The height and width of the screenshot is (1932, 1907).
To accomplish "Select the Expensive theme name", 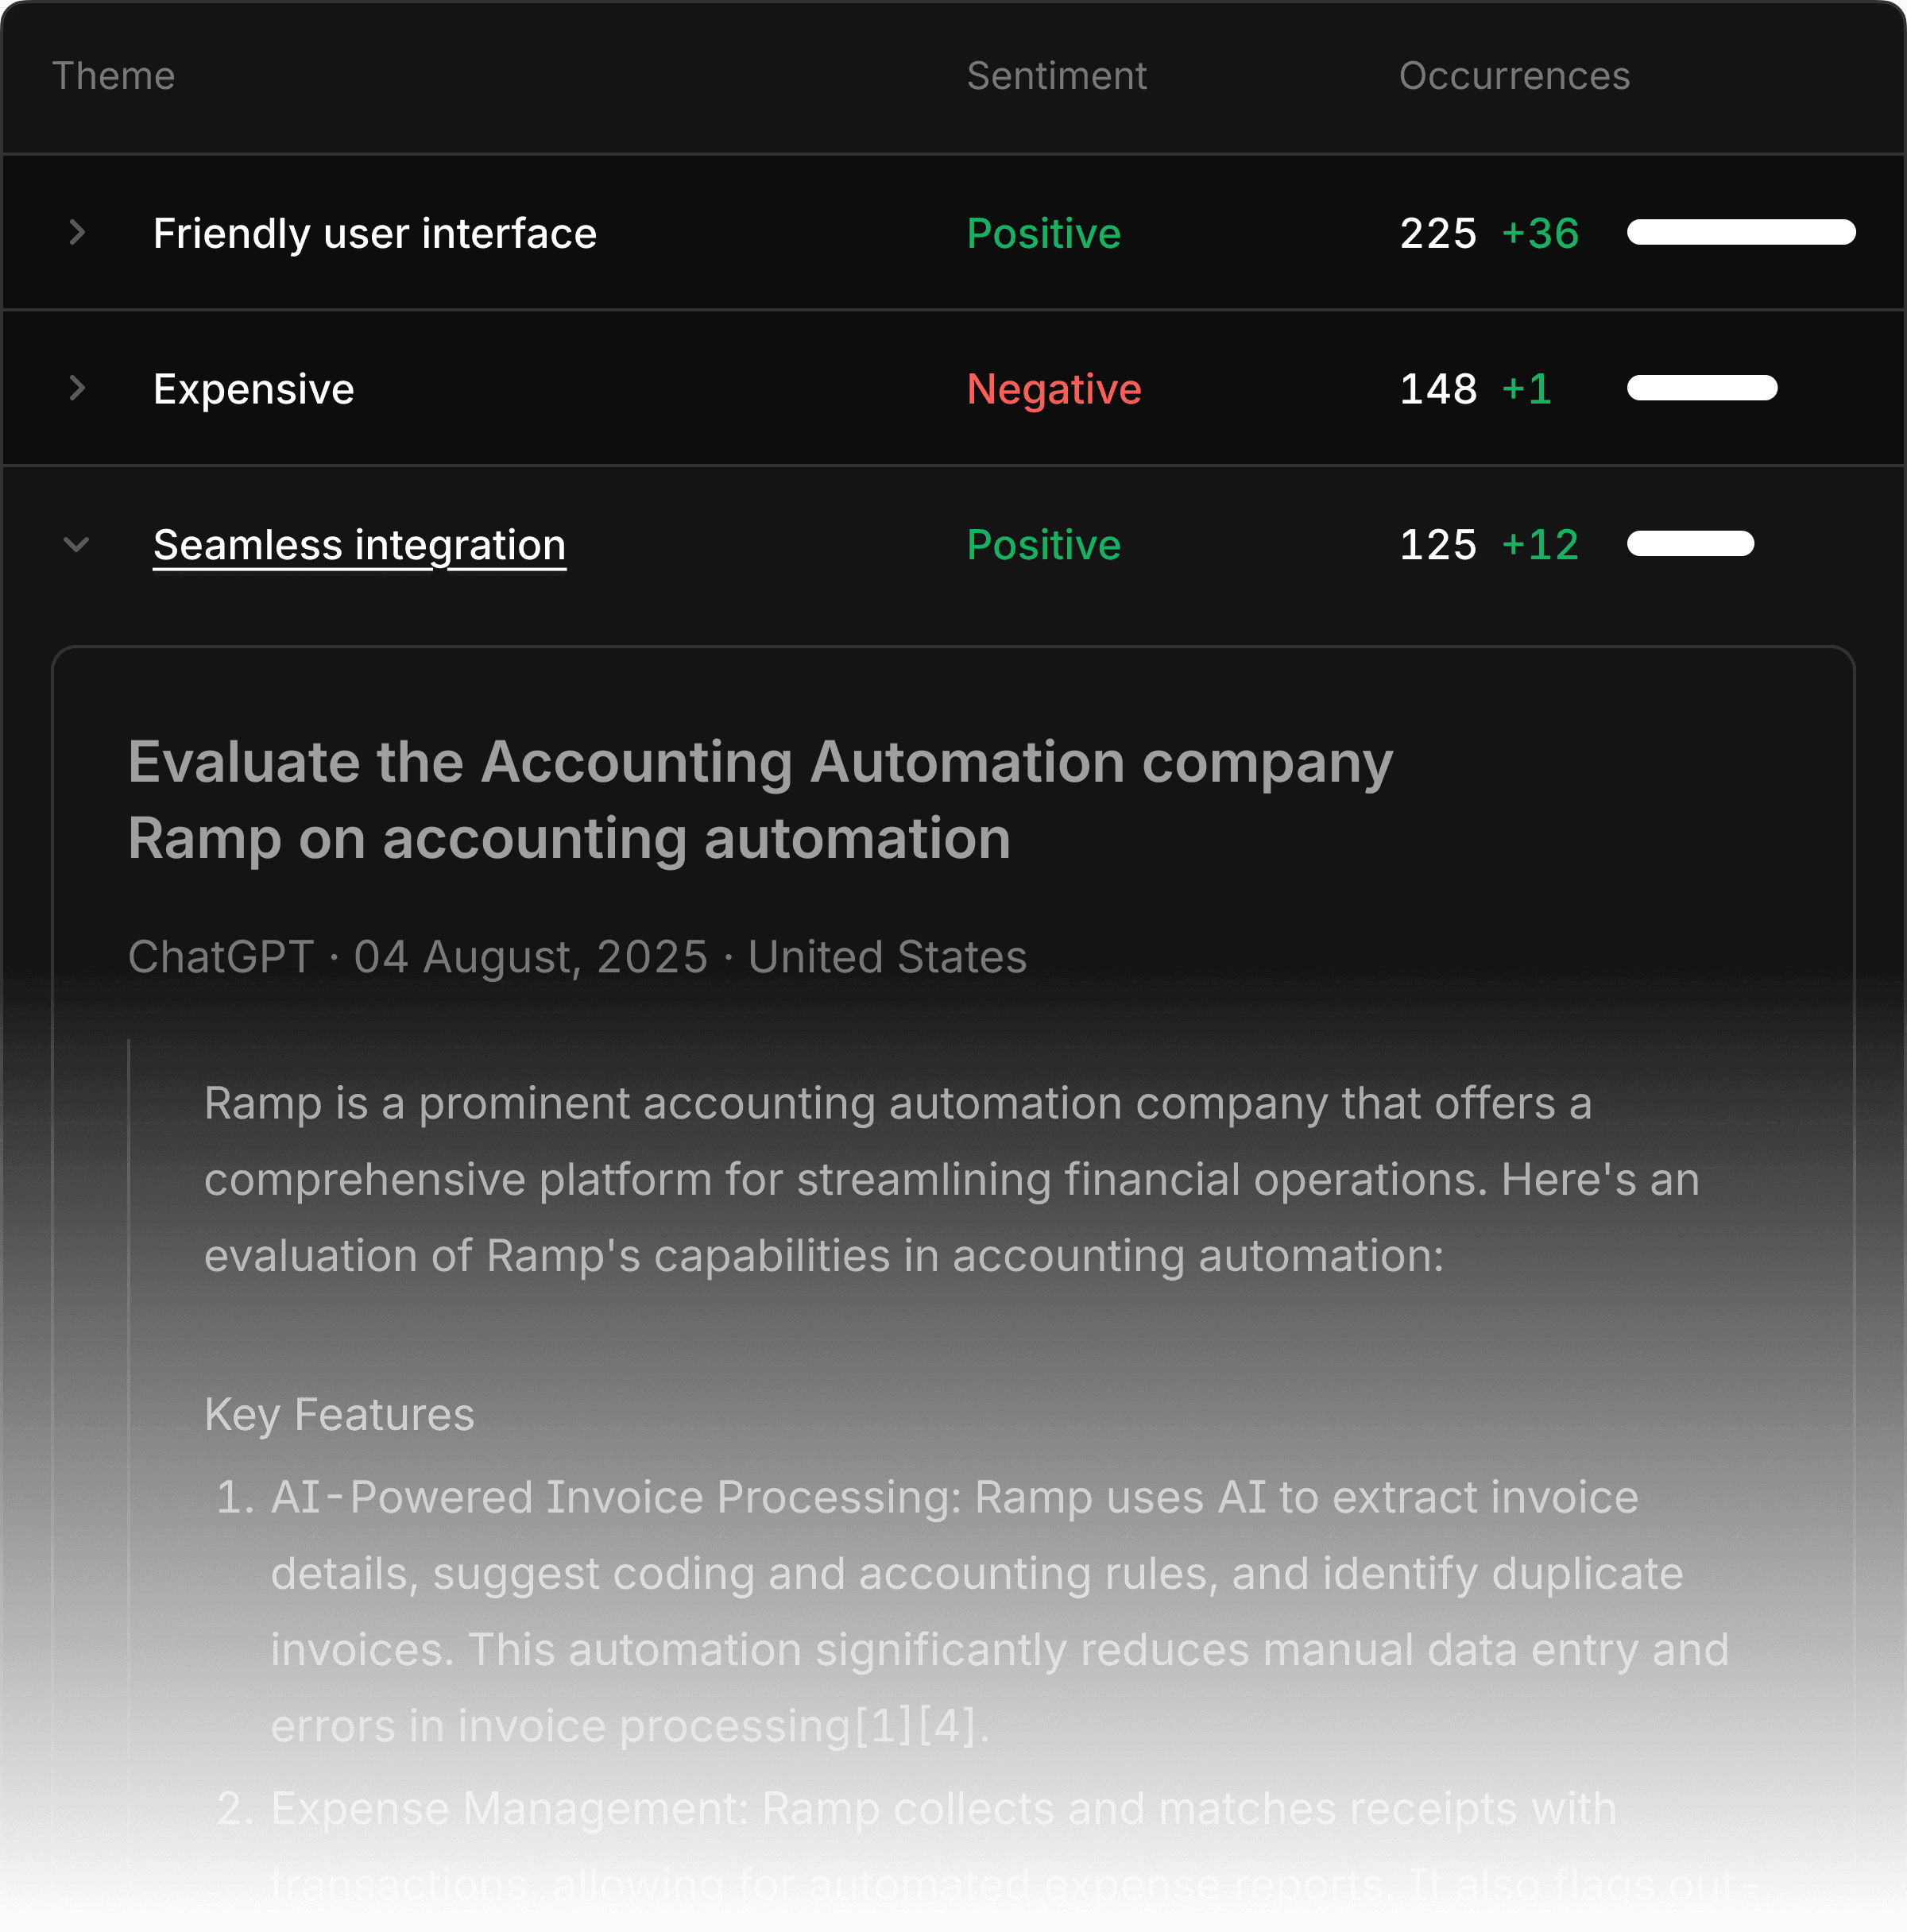I will click(x=253, y=389).
